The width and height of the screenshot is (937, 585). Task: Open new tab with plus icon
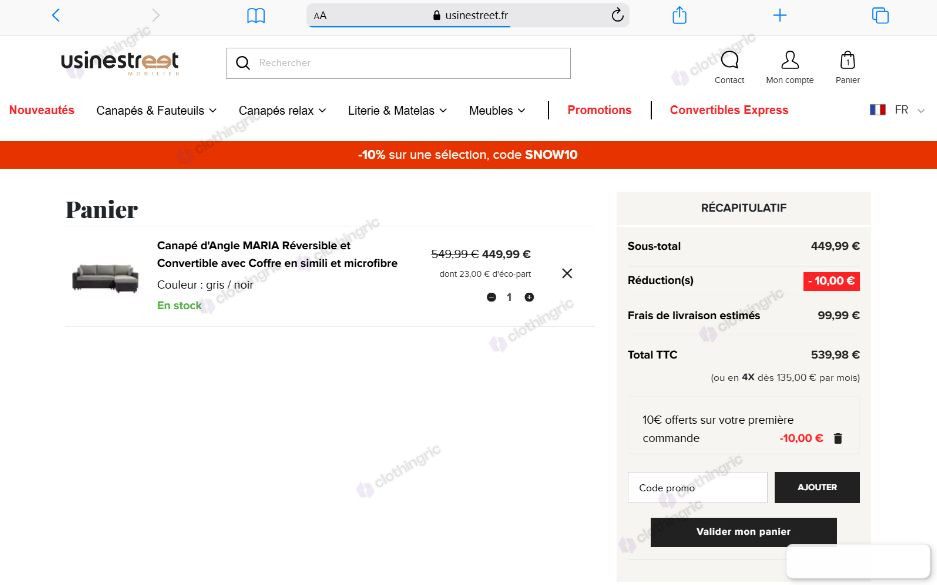tap(779, 15)
